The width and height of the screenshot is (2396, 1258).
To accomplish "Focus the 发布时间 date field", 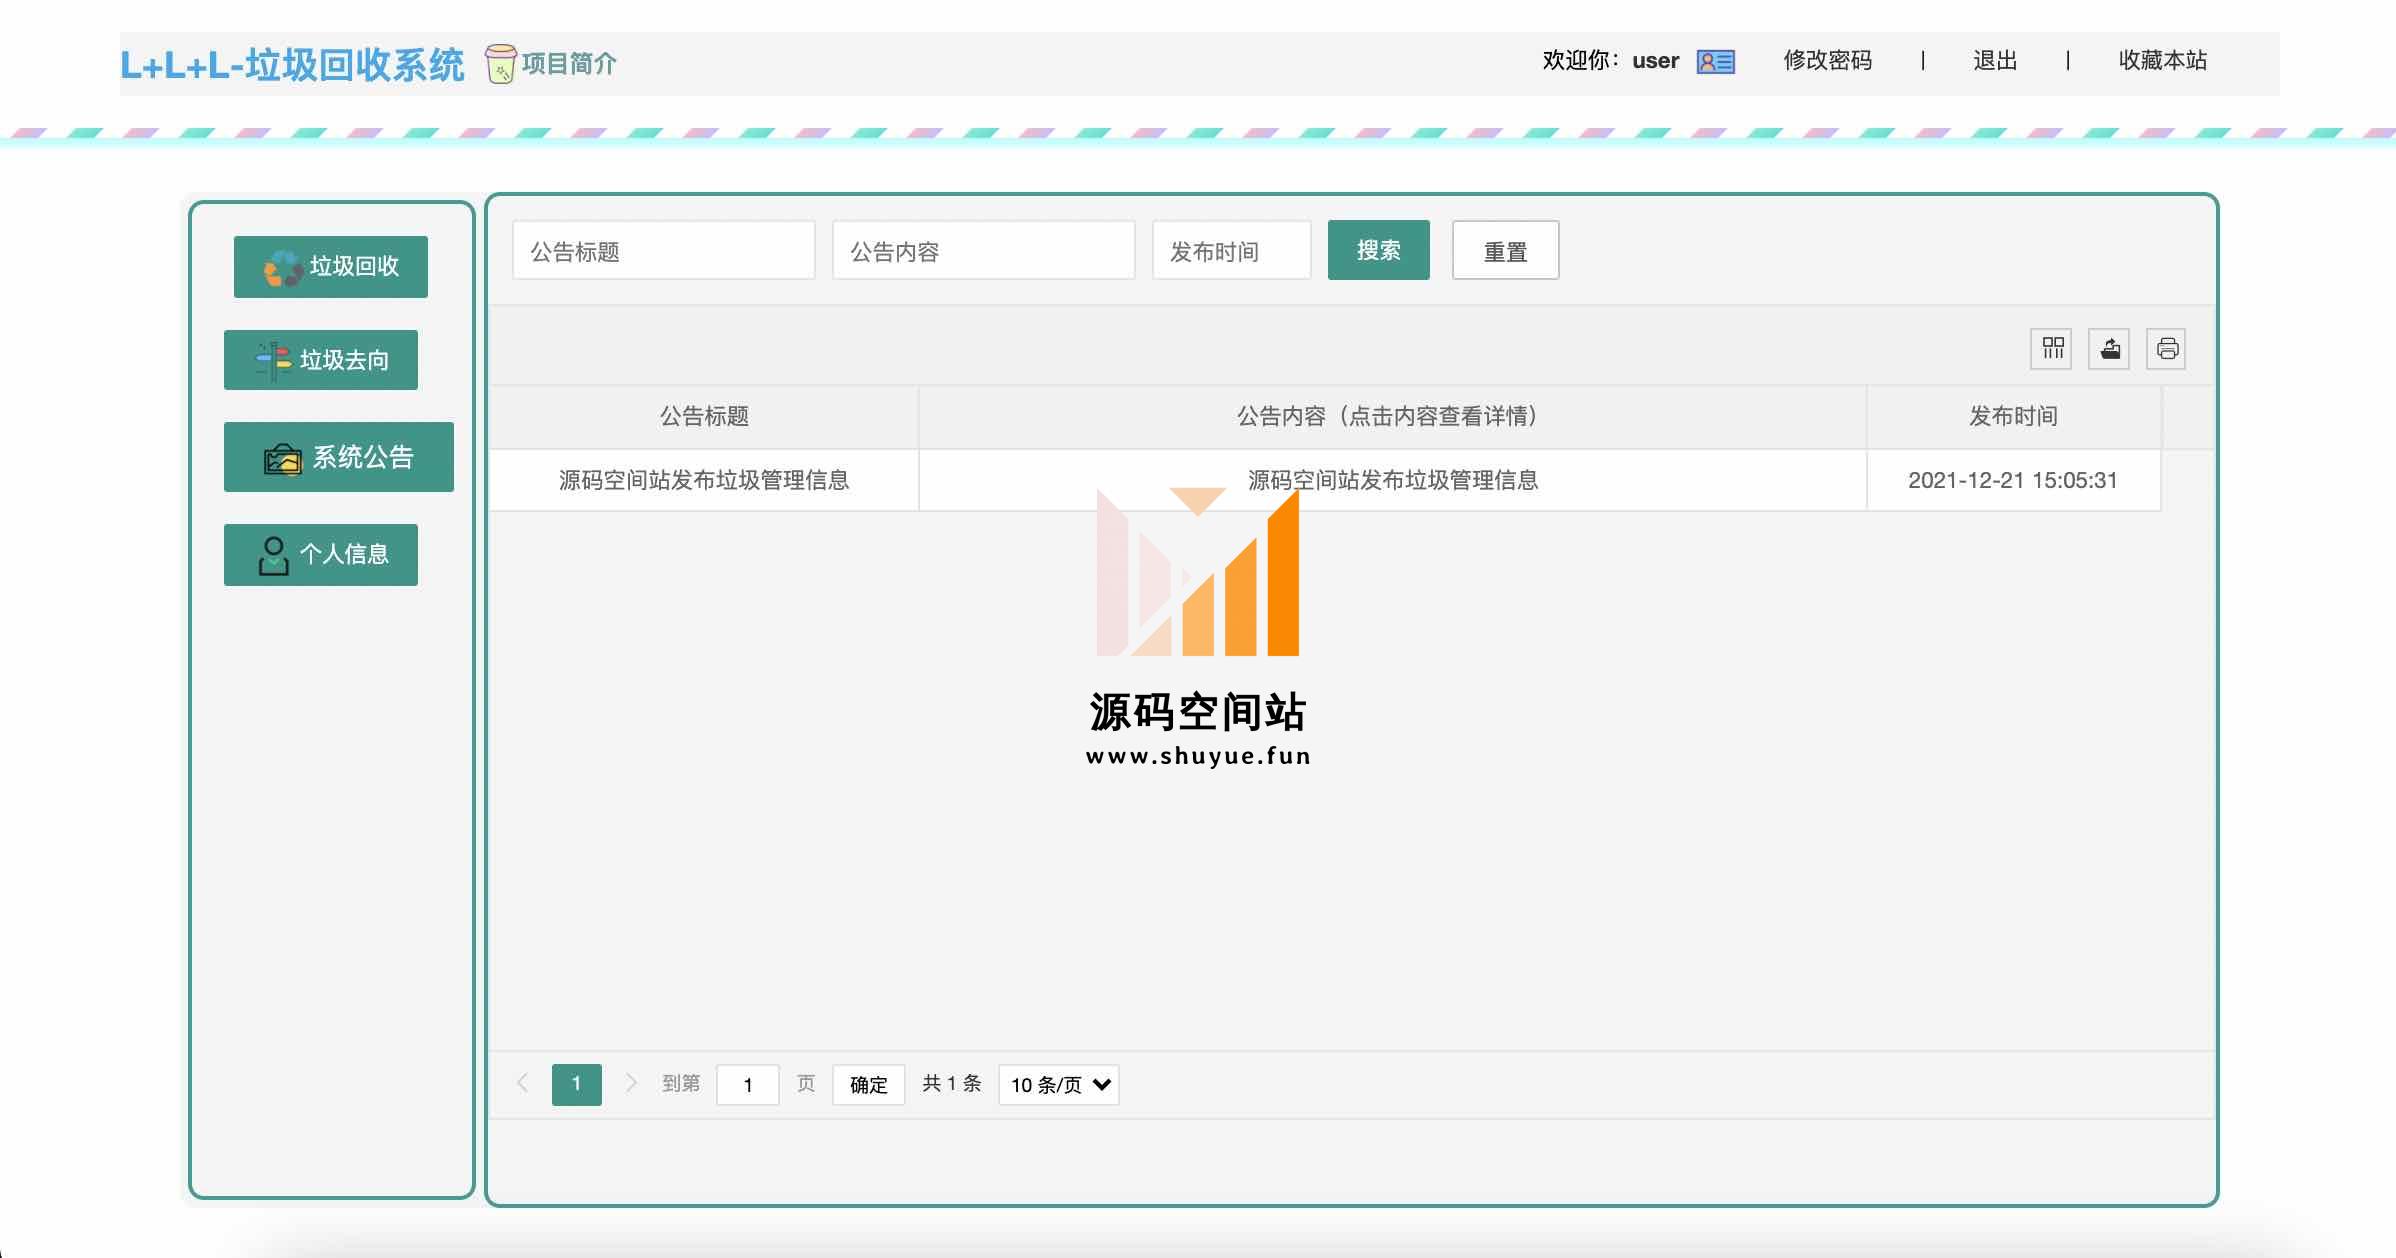I will click(x=1232, y=250).
